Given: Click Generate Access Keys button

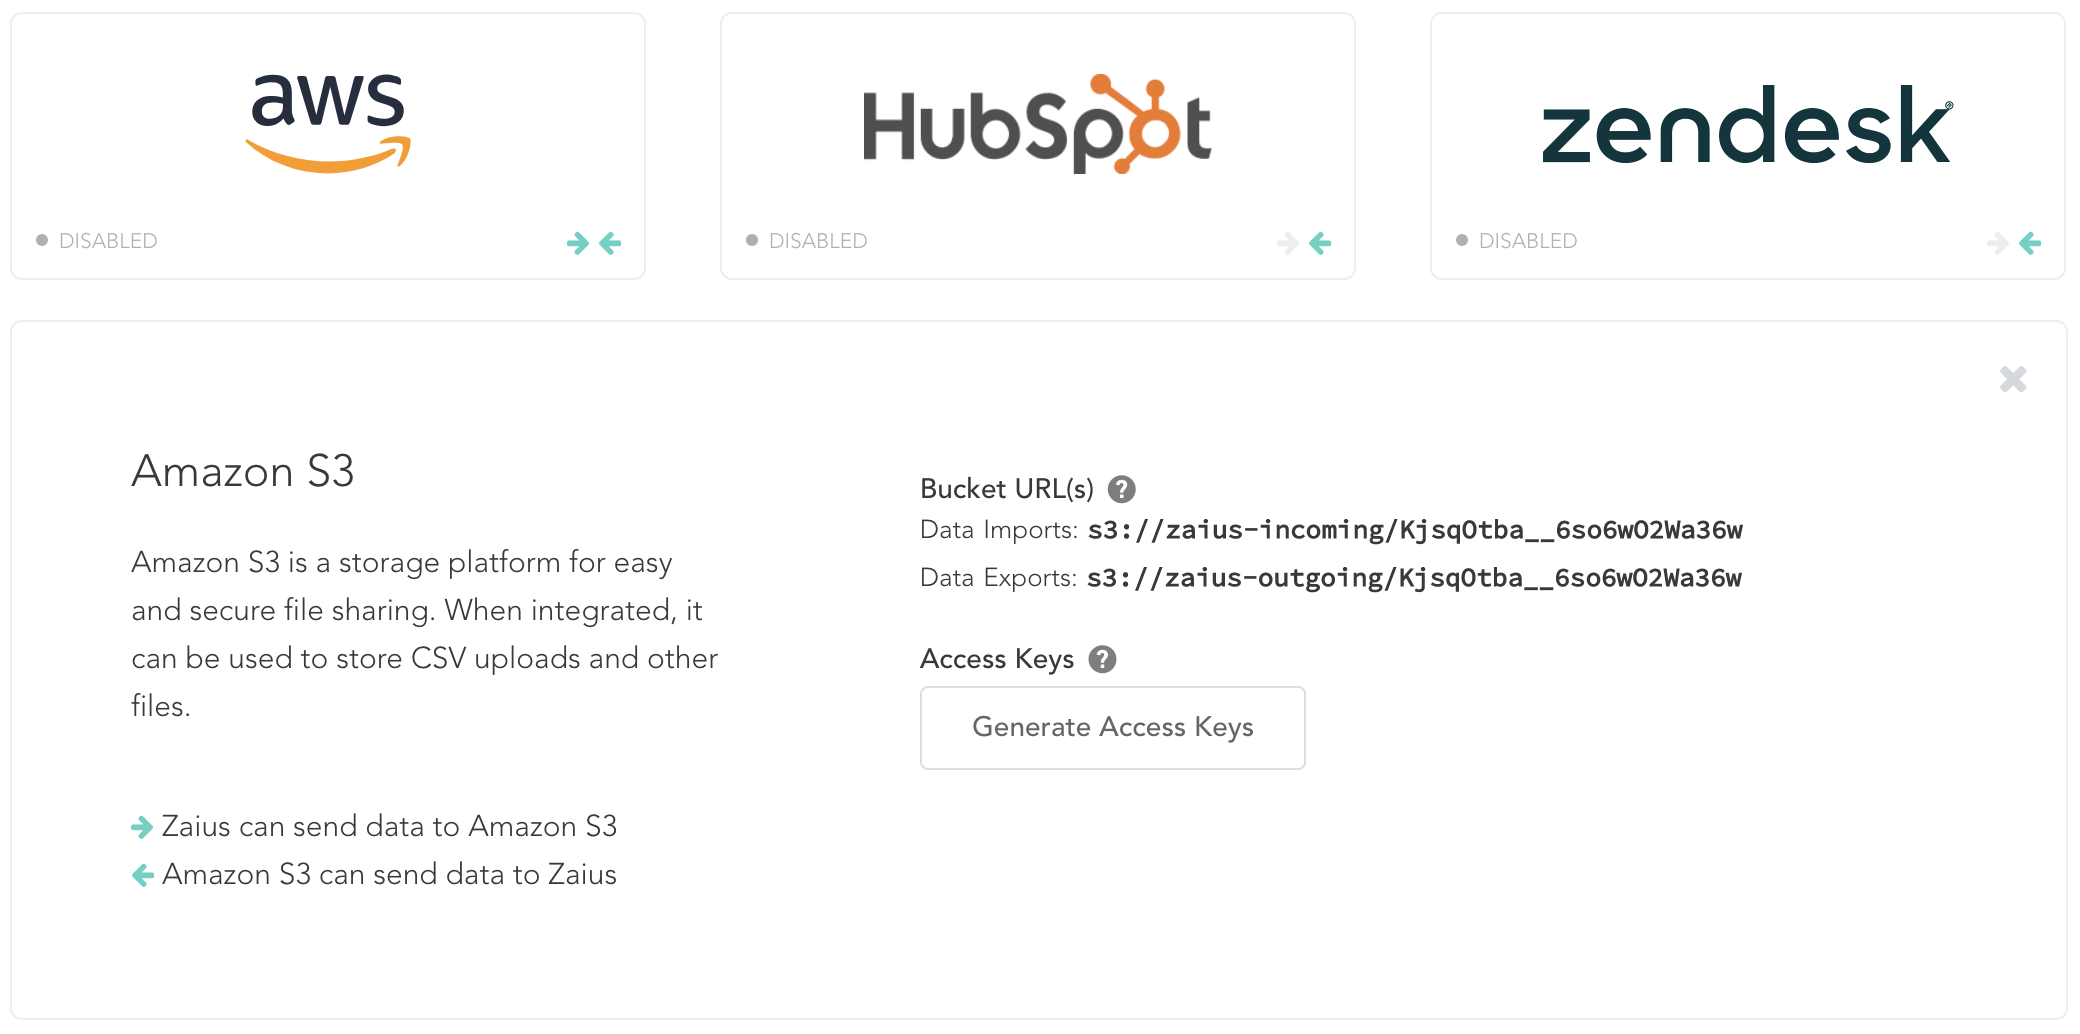Looking at the screenshot, I should pyautogui.click(x=1112, y=727).
